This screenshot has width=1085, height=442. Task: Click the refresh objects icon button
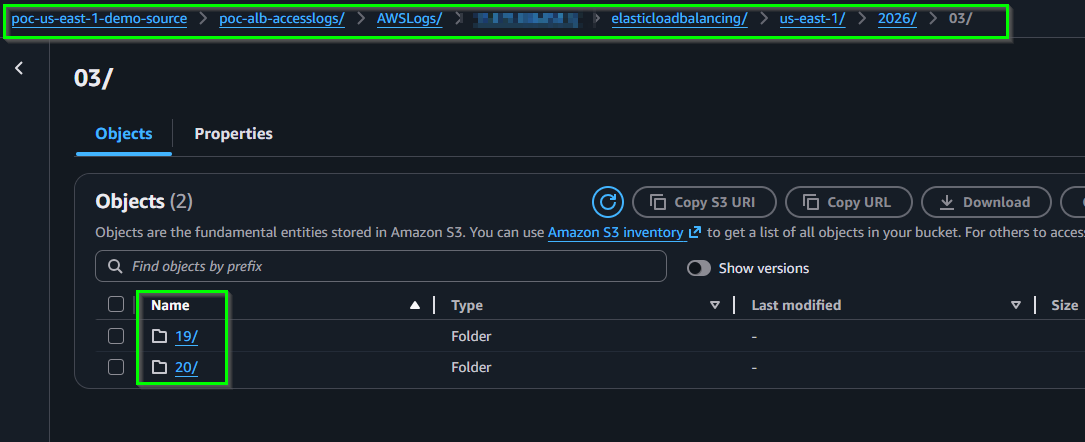point(608,203)
